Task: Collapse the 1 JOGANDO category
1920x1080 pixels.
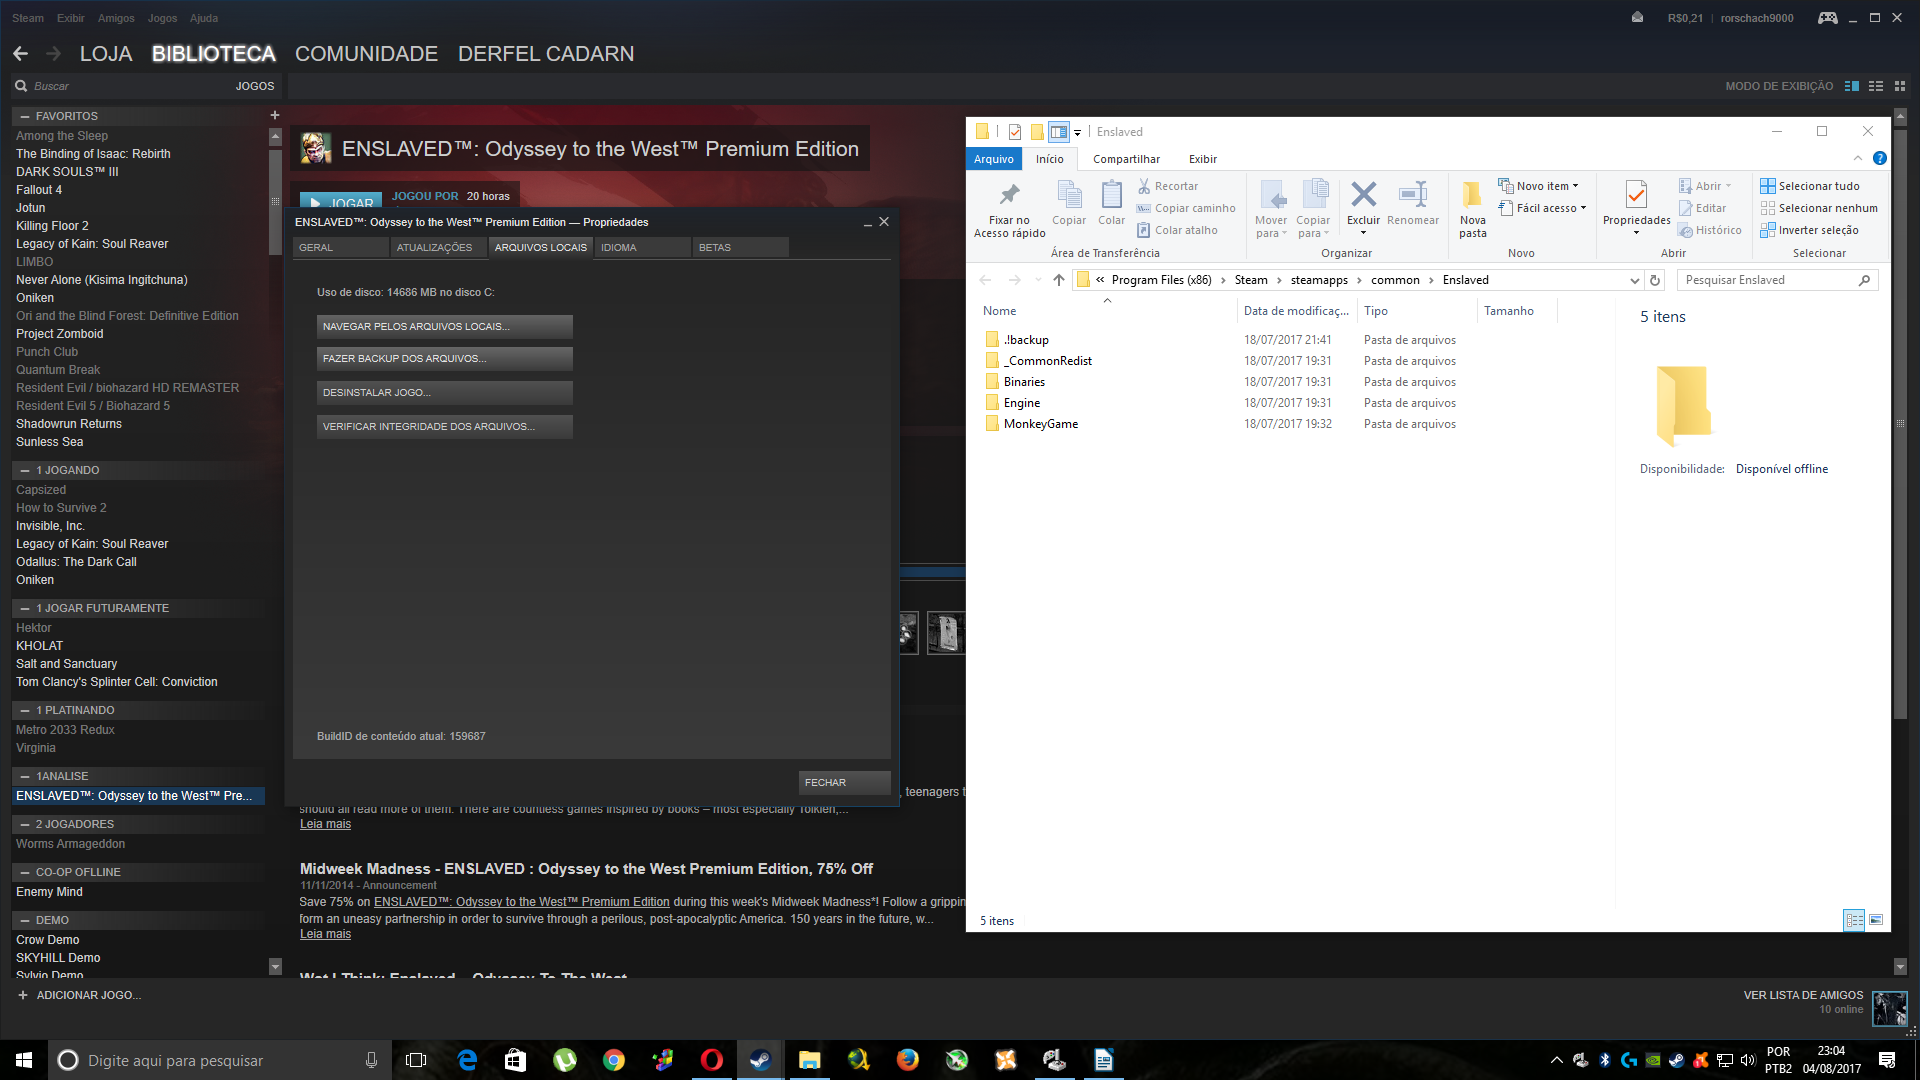Action: click(25, 470)
